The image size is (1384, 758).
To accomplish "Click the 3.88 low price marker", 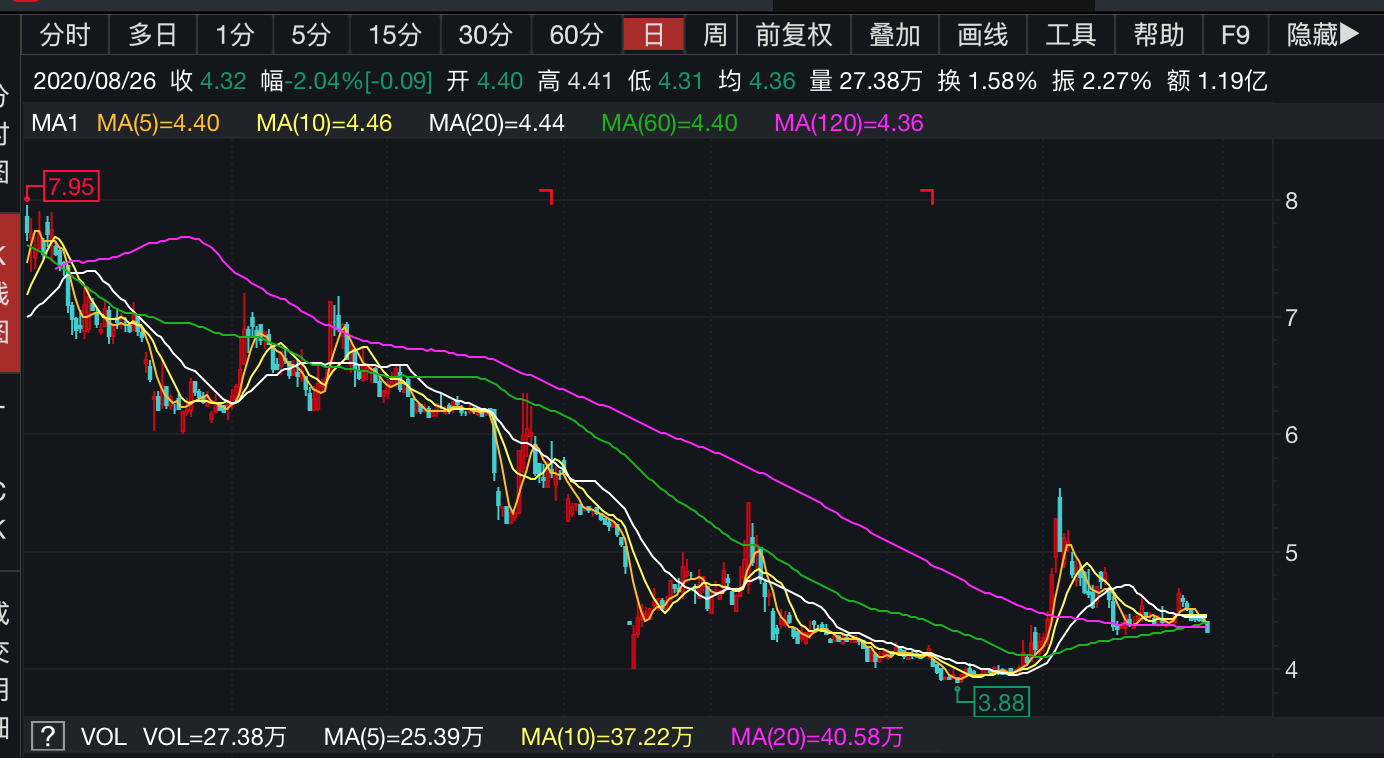I will click(x=1001, y=703).
